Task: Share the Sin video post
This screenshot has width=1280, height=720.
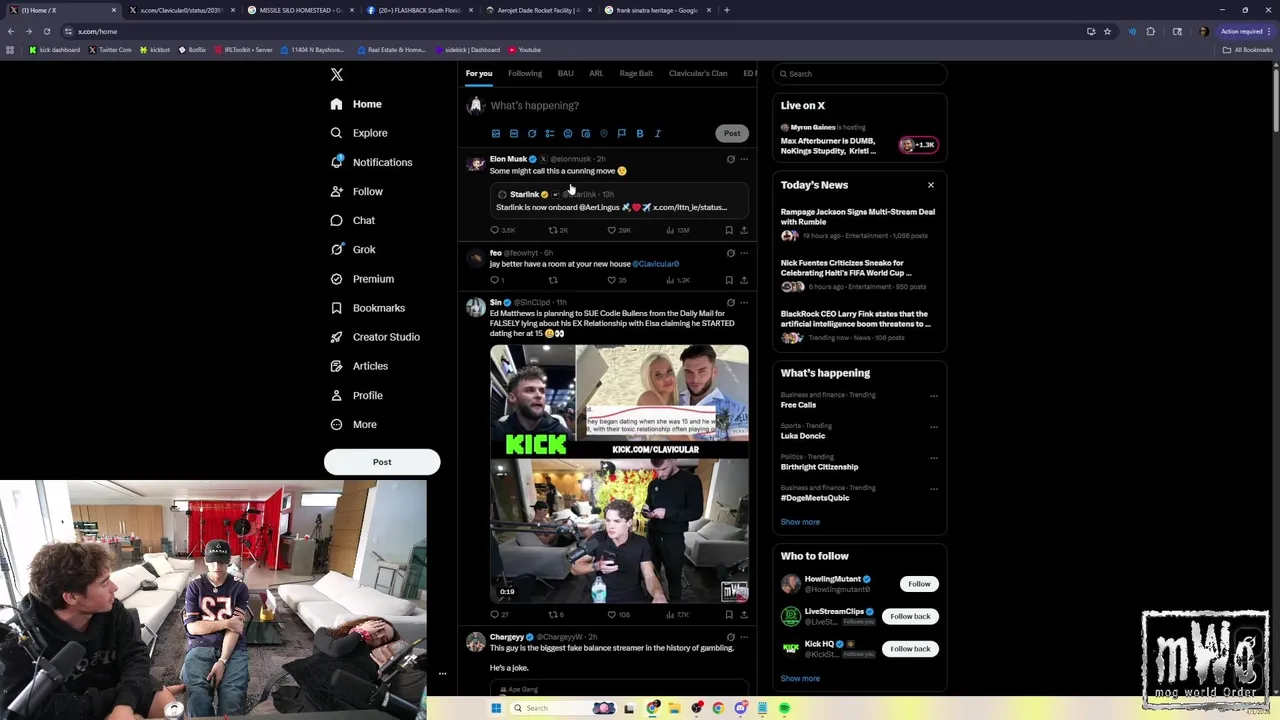Action: [744, 614]
